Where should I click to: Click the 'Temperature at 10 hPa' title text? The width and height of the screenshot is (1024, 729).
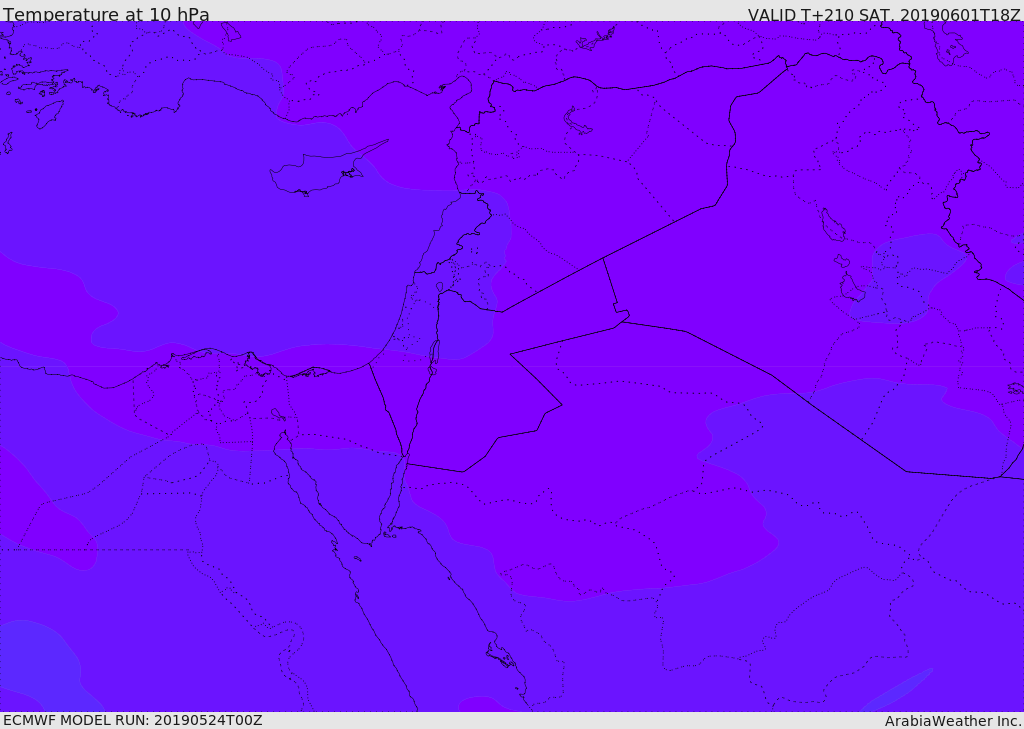point(106,14)
